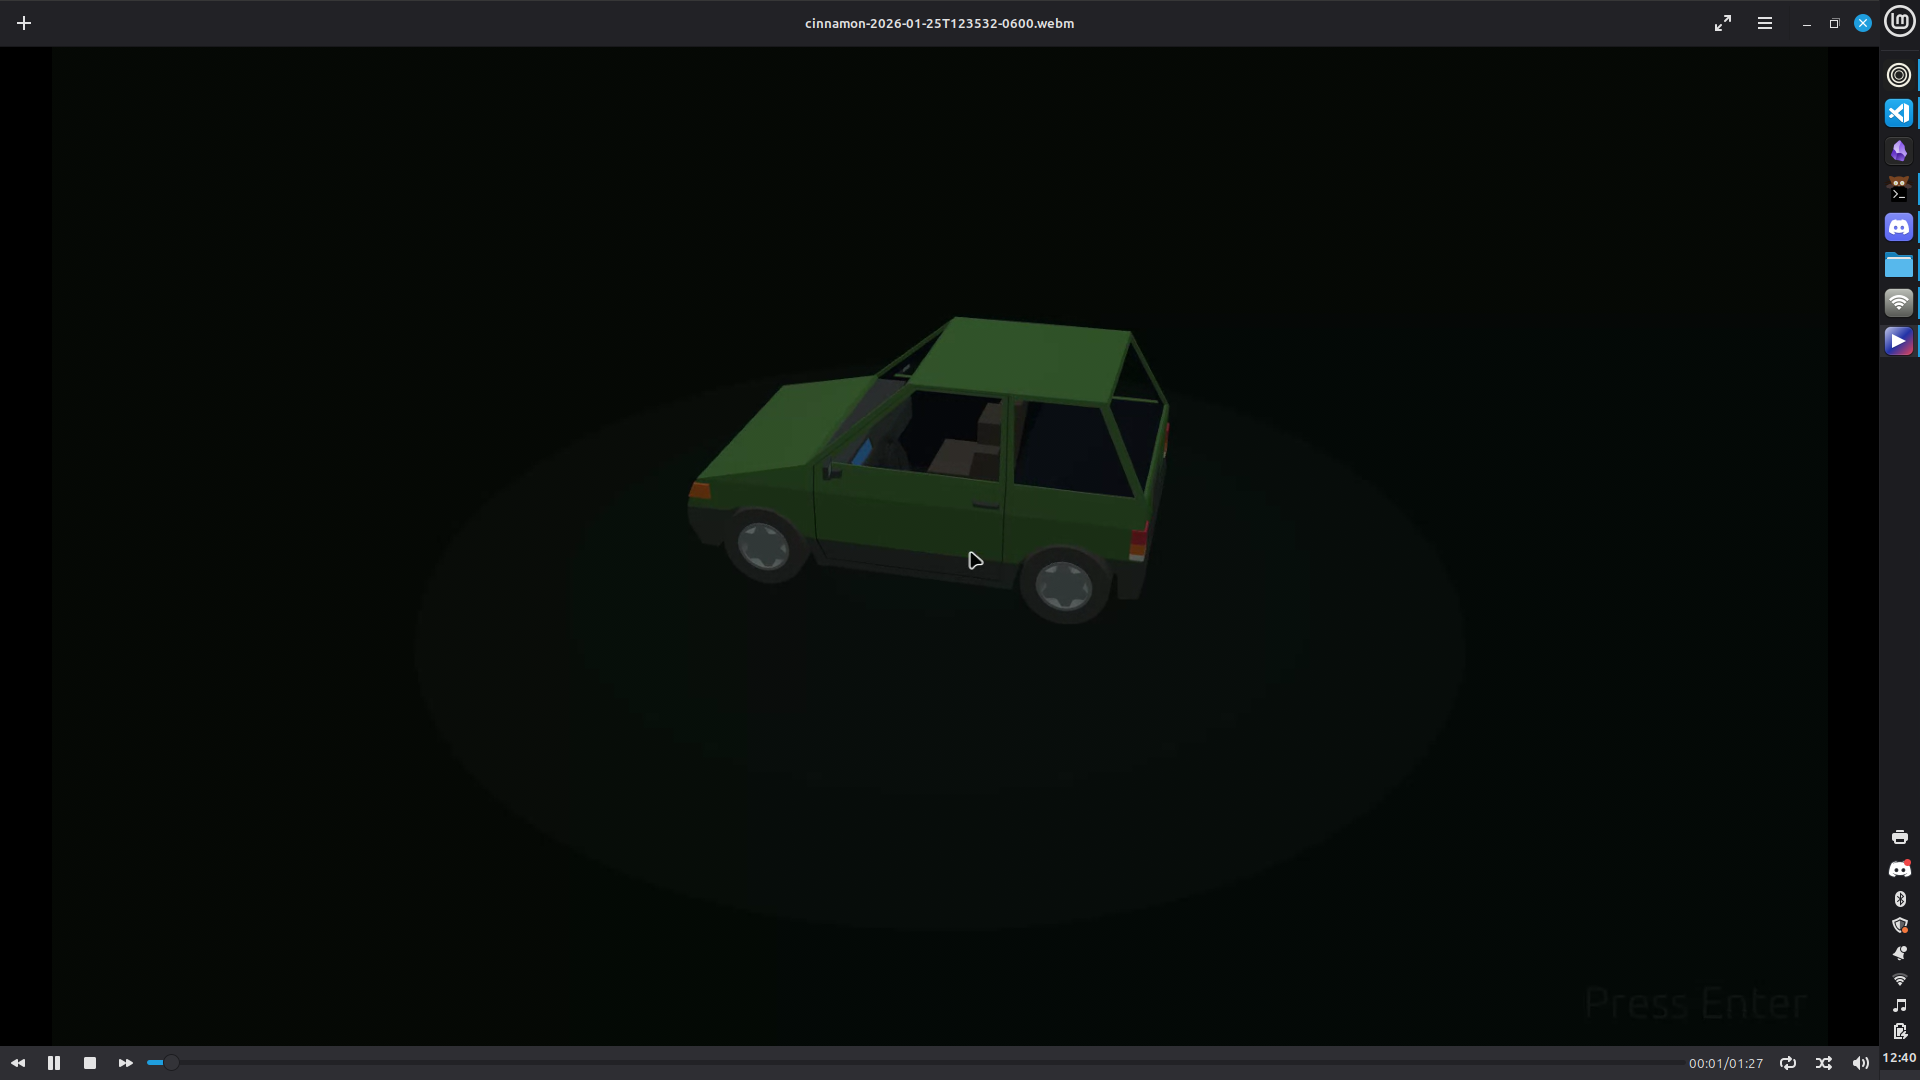
Task: Add media with the plus button
Action: (x=24, y=23)
